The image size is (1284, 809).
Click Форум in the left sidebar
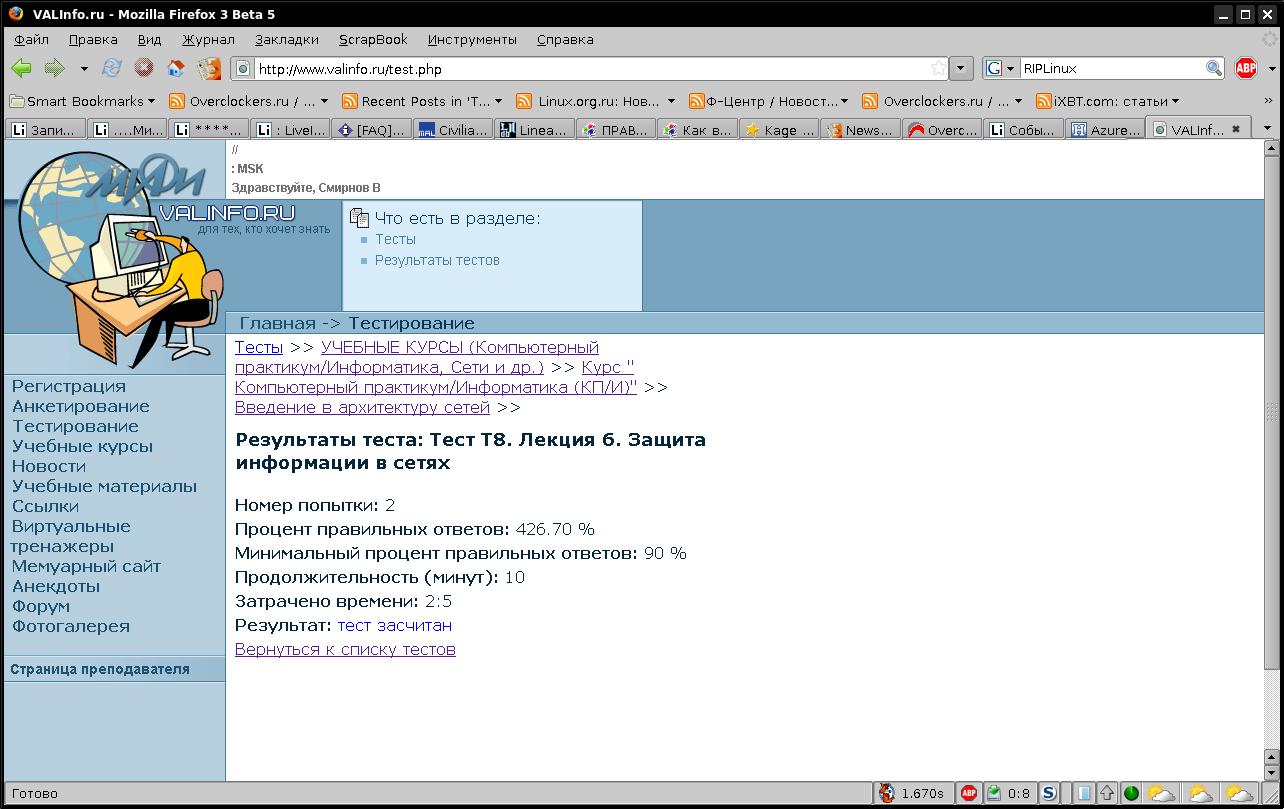pos(41,606)
